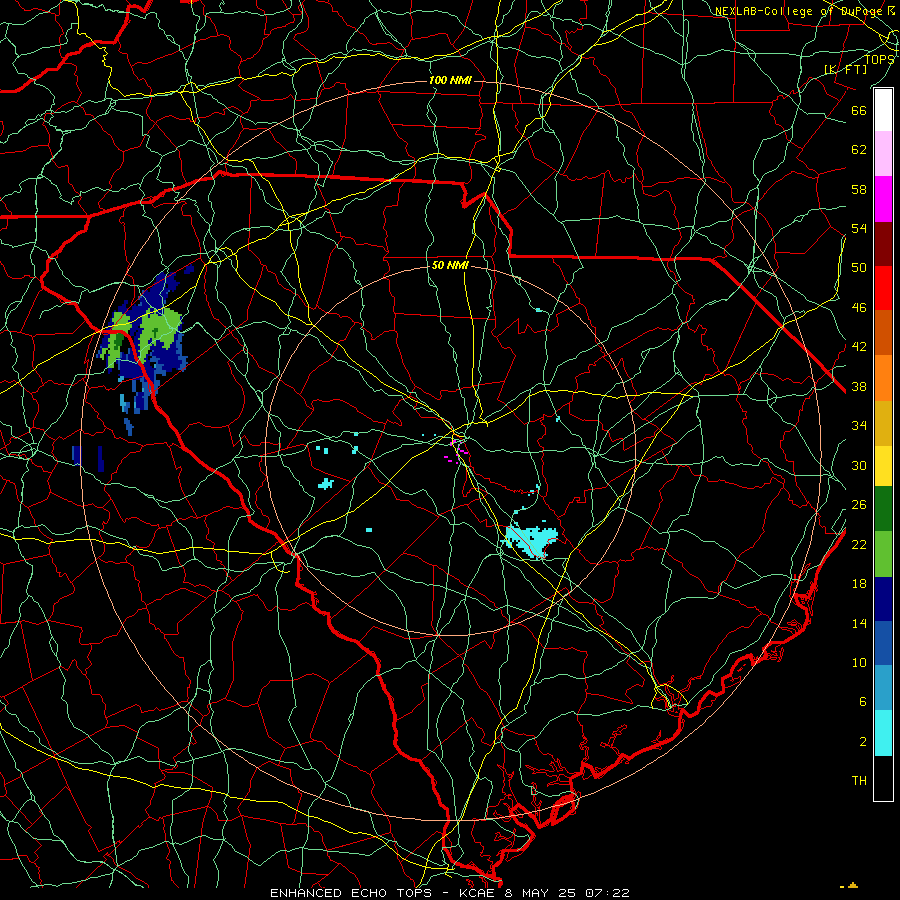
Task: Click the 22 legend value
Action: click(x=859, y=544)
